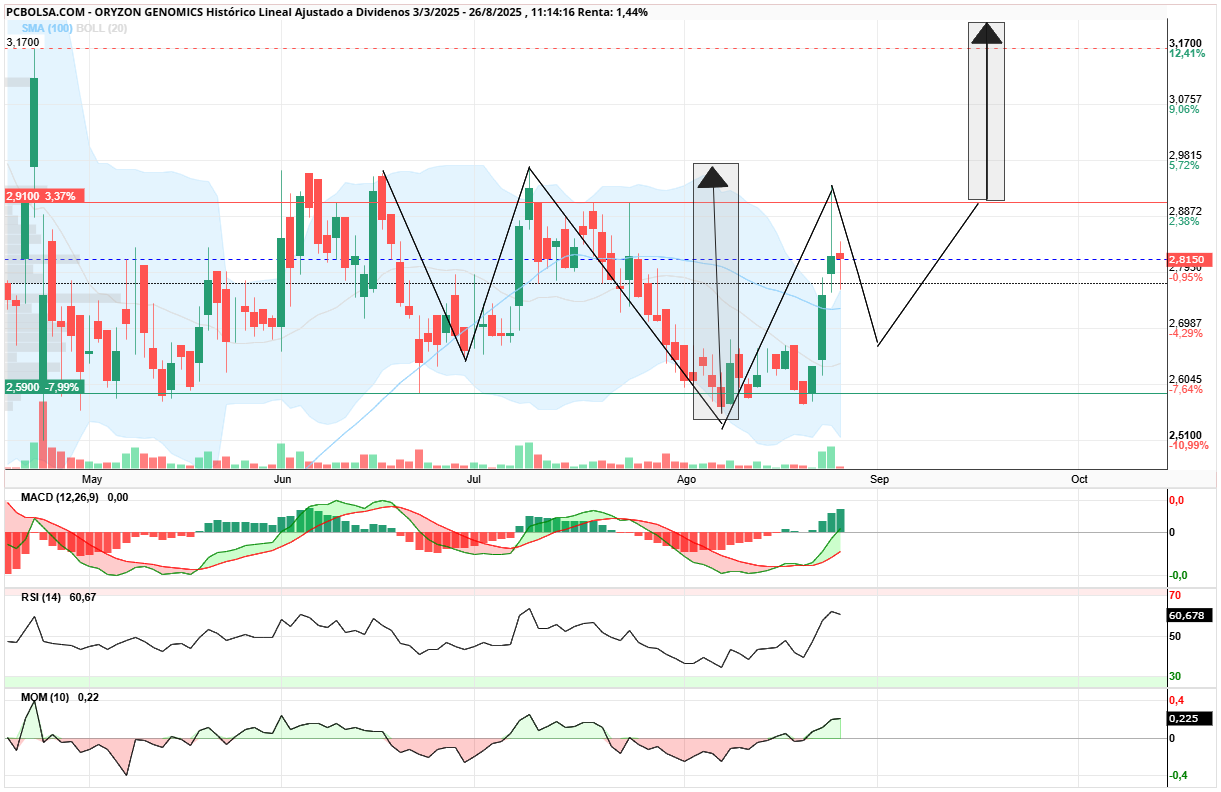Click the 0,4 momentum axis value
Screen dimensions: 1221x792
tap(1177, 700)
